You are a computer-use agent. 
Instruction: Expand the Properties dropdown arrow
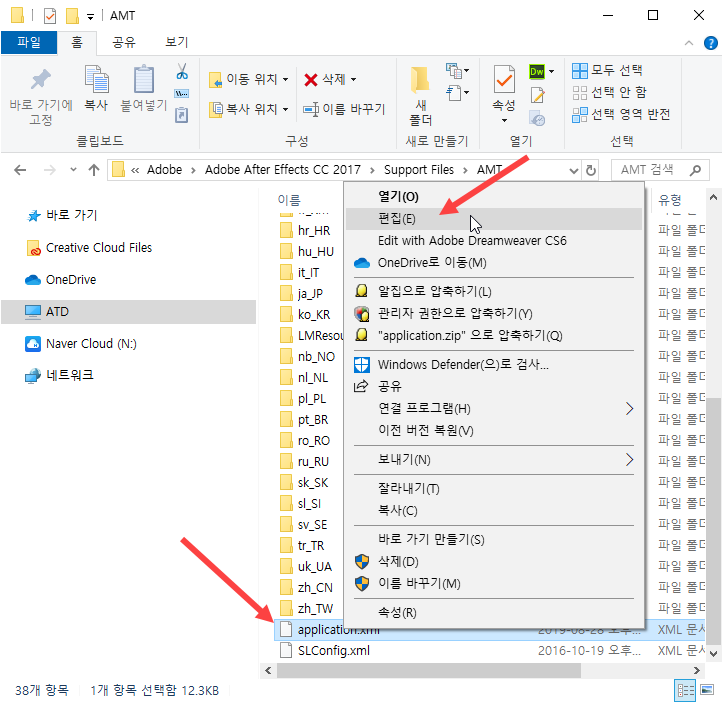click(504, 120)
